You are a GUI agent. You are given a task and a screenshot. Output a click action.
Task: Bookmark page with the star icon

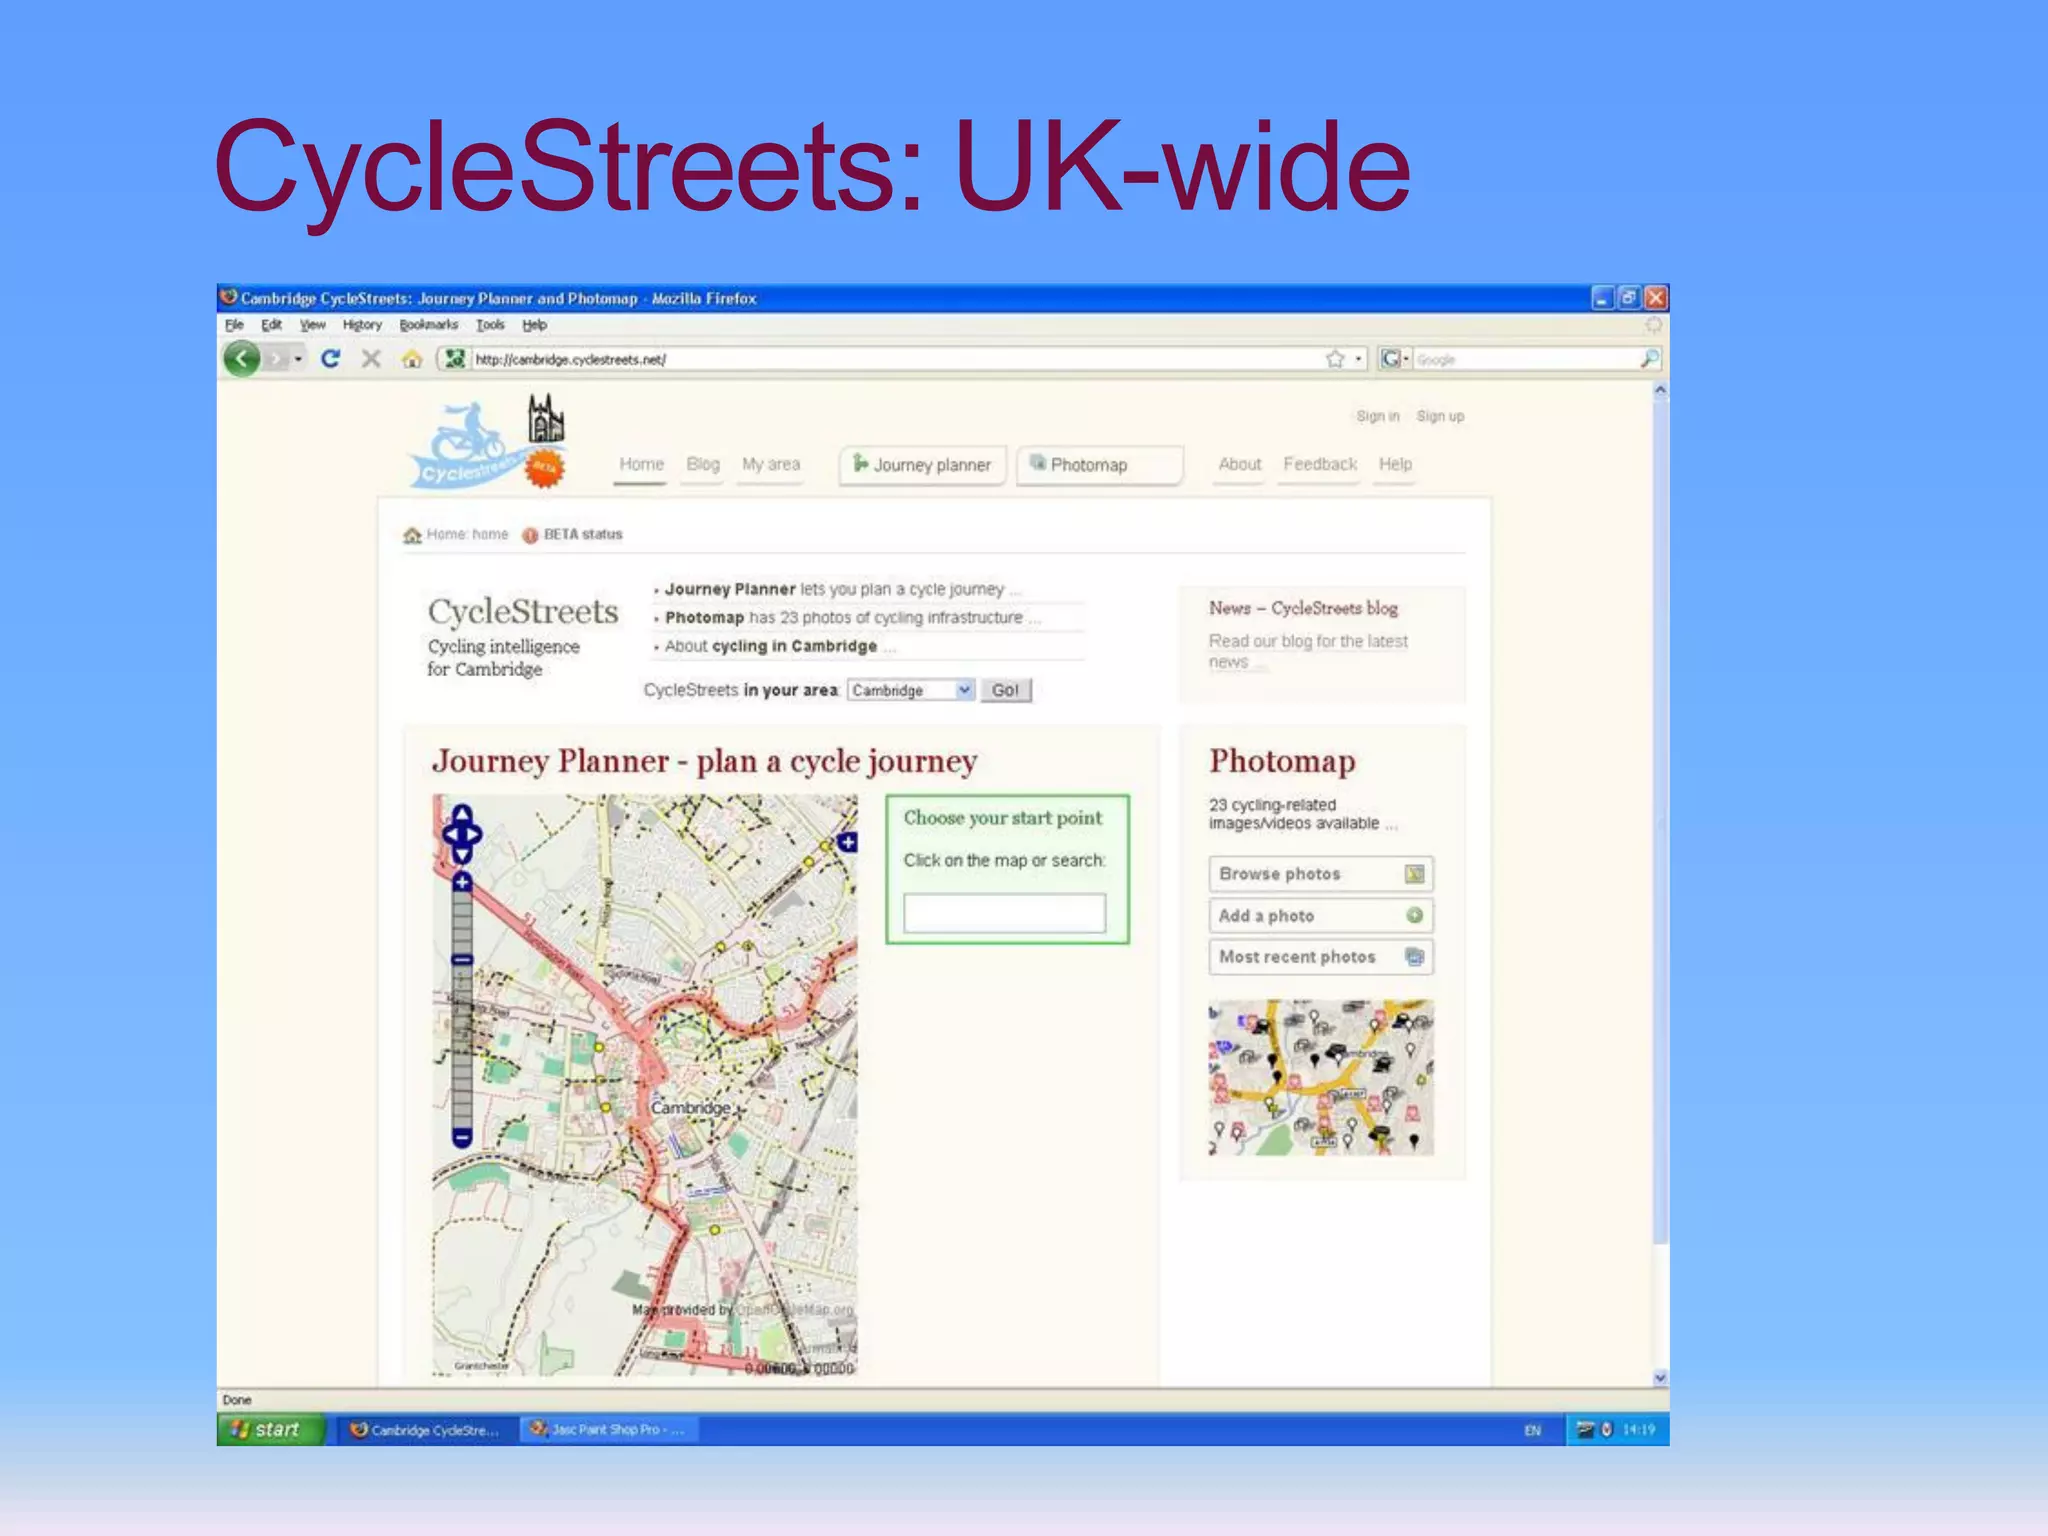(1335, 358)
